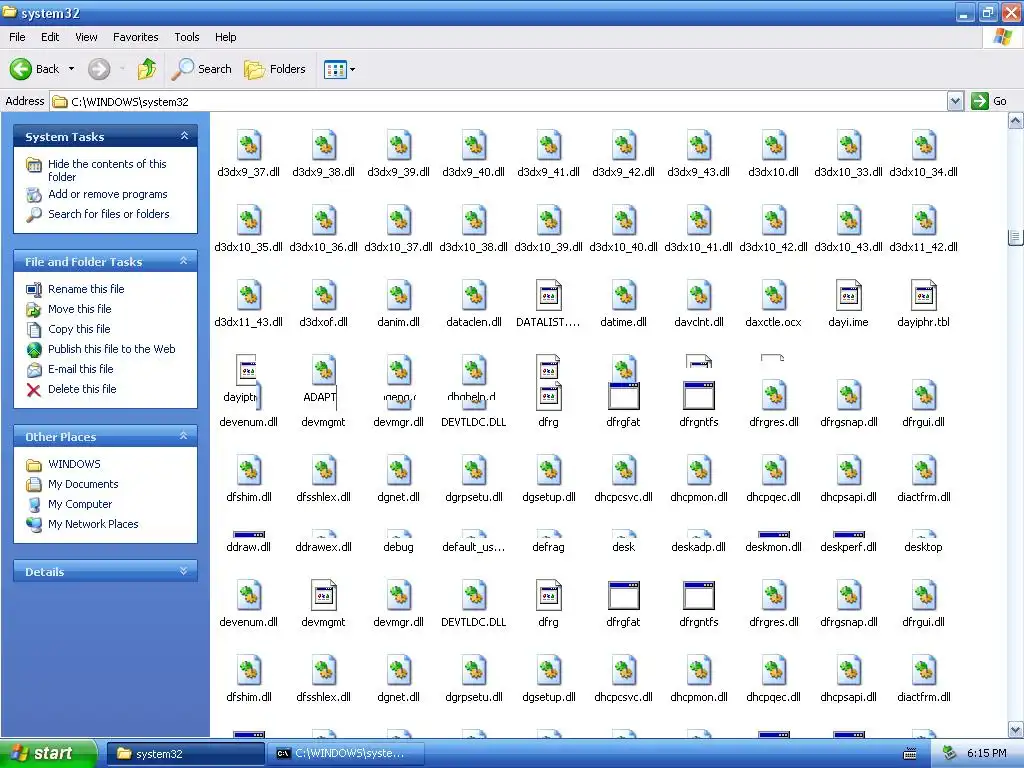
Task: Select the dgsetup.dll icon in lowest row
Action: (549, 670)
